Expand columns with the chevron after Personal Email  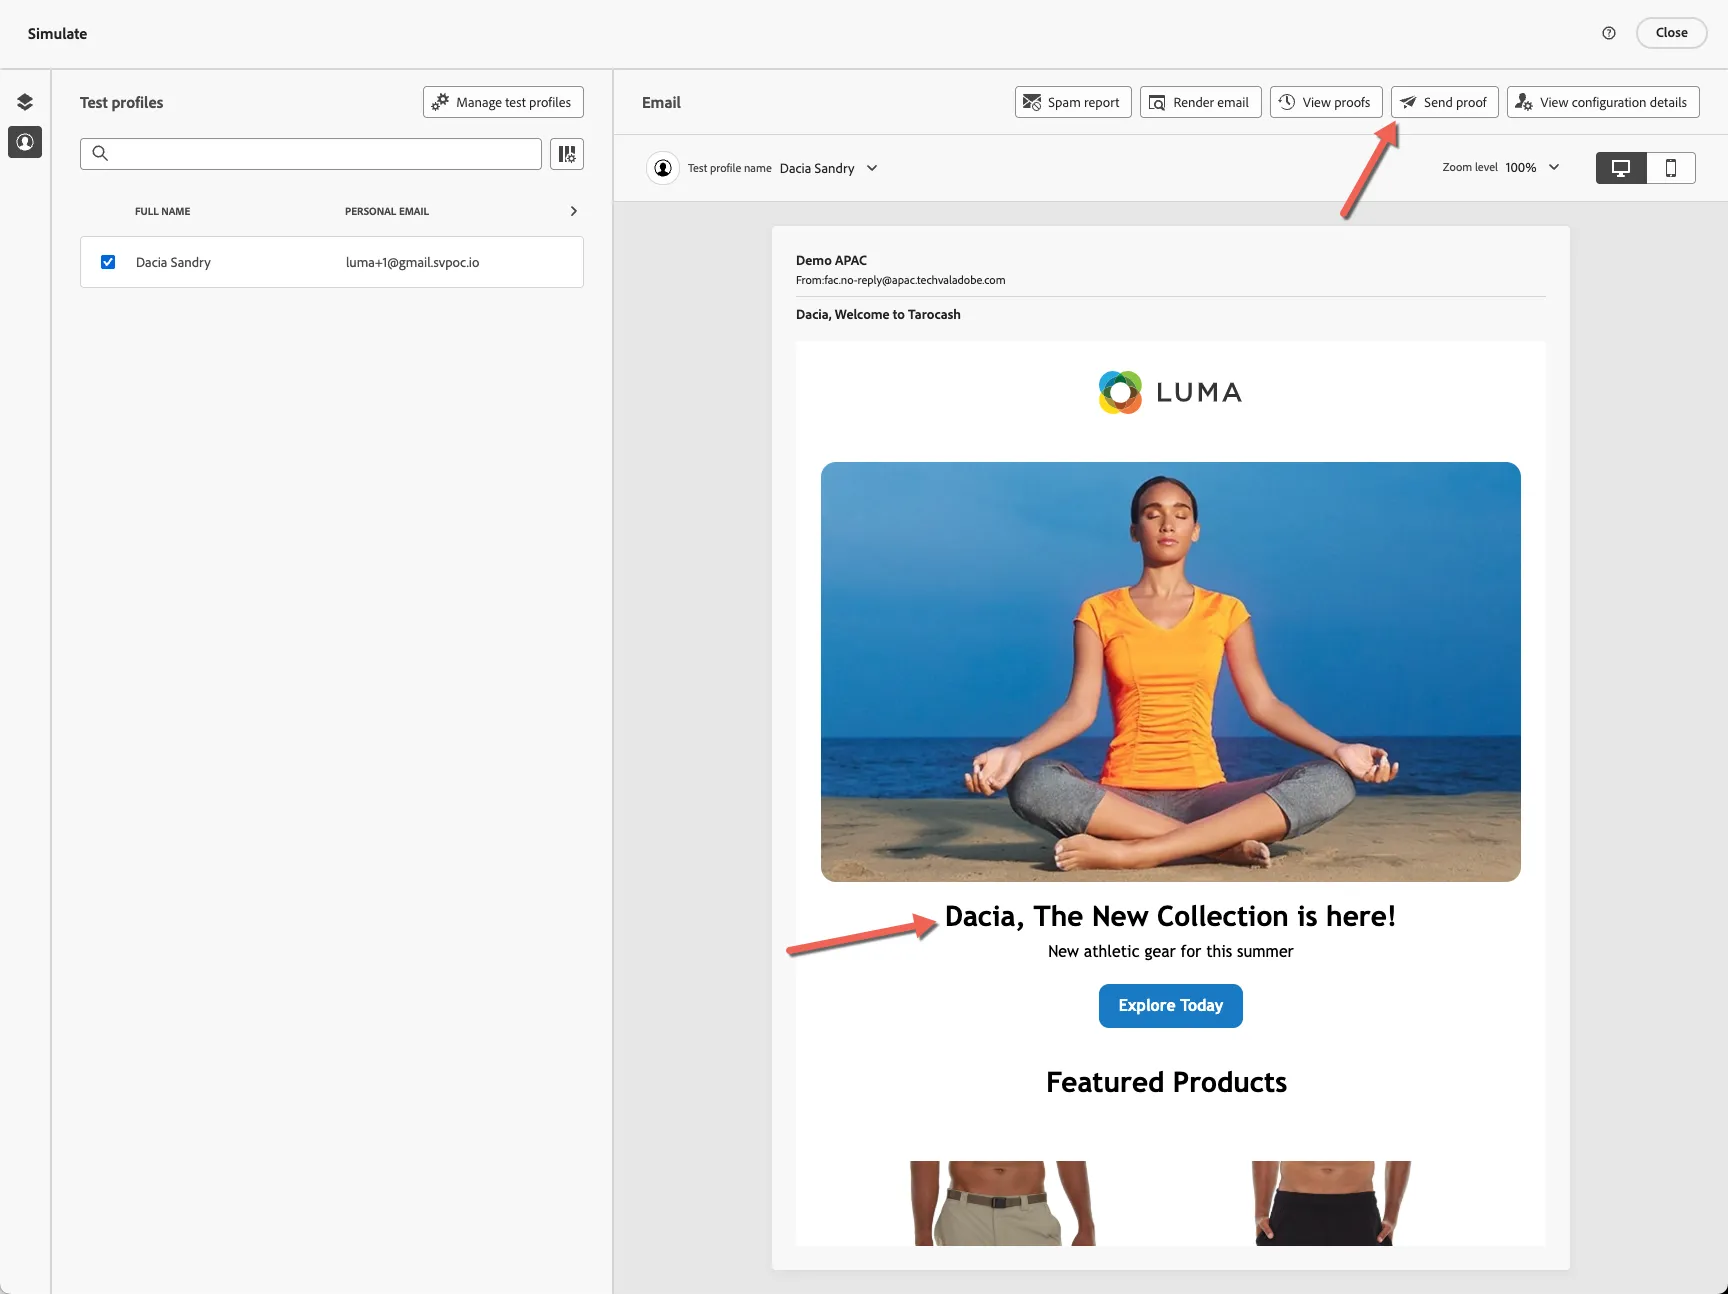(573, 211)
